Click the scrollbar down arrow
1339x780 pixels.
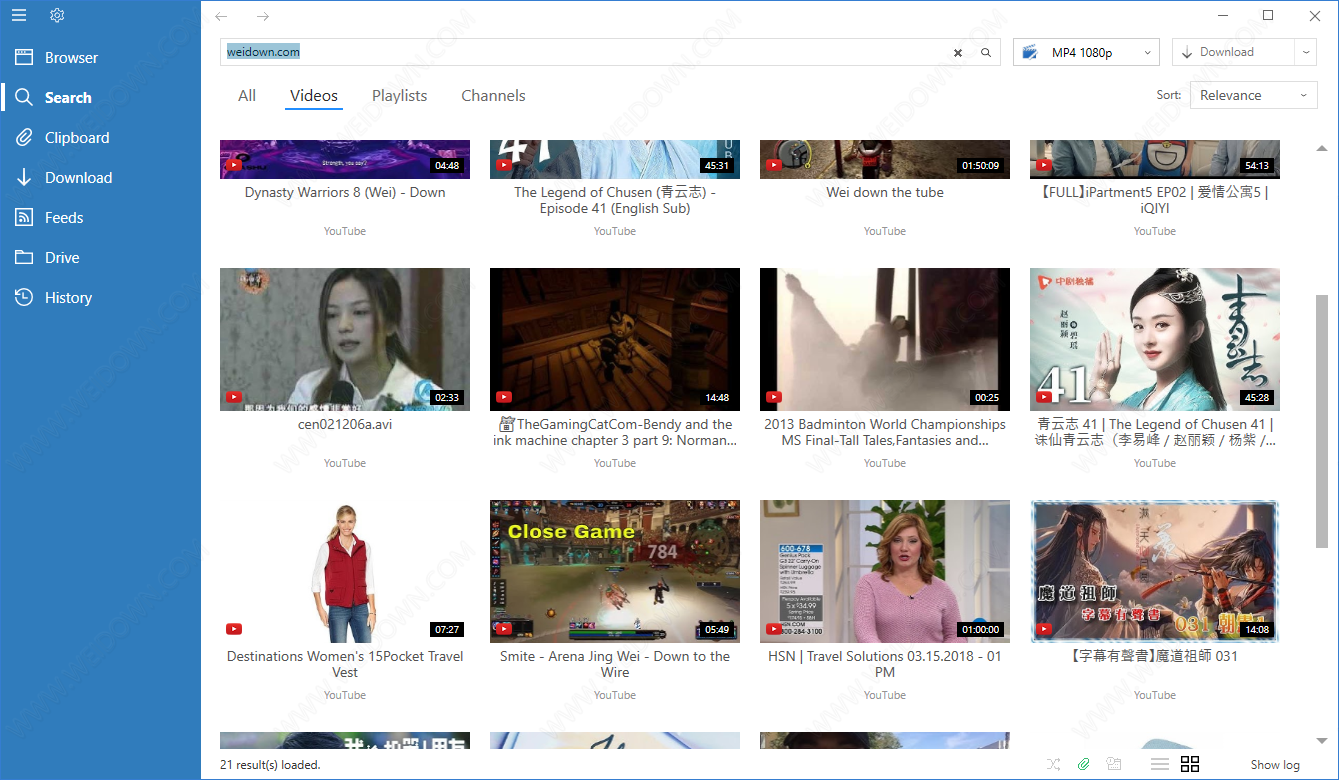(1322, 740)
